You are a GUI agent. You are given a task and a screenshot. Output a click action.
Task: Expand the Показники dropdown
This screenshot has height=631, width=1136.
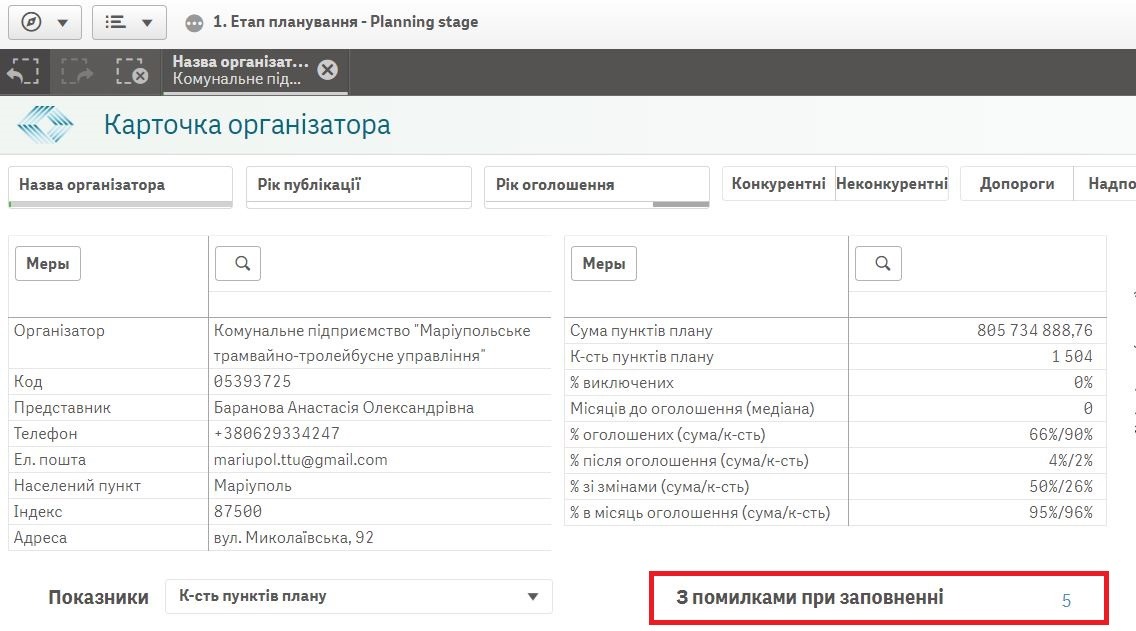358,597
